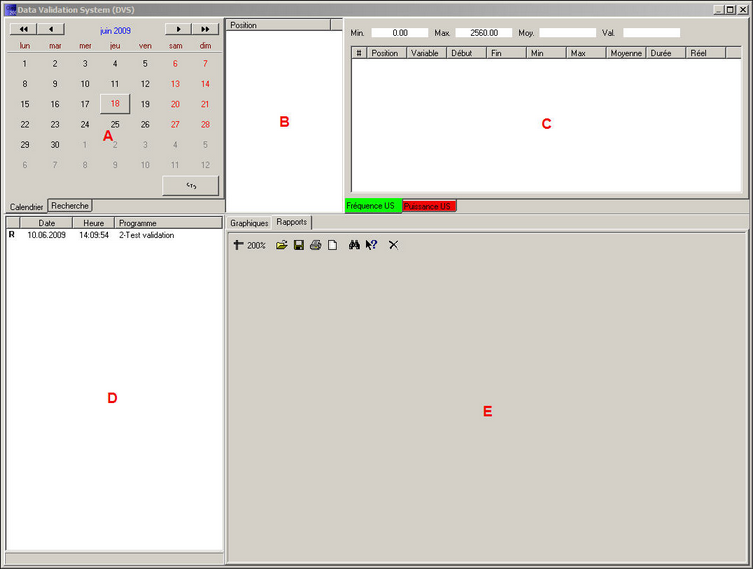Click the DVS application title bar icon

click(11, 10)
